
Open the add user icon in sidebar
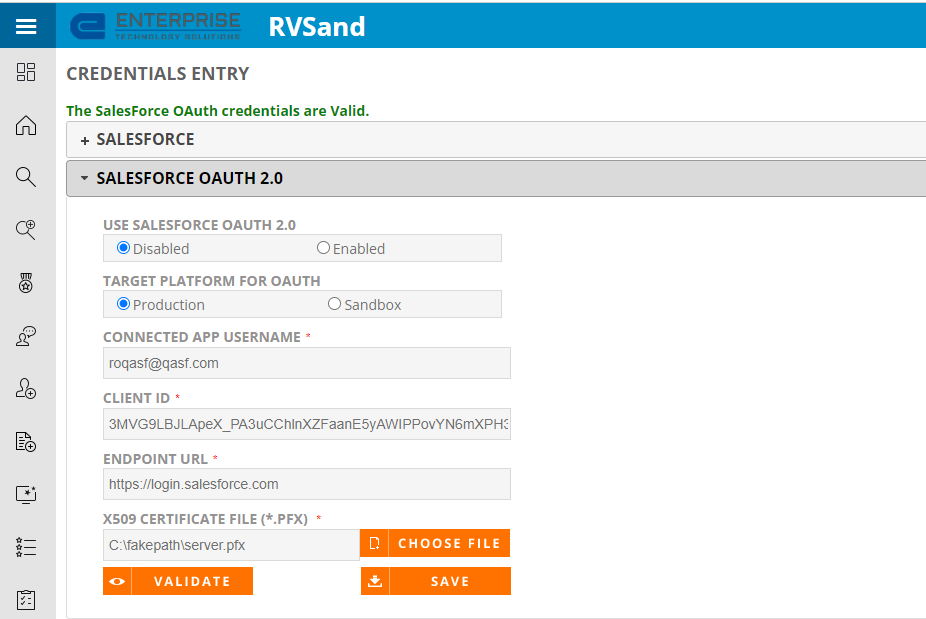tap(26, 389)
